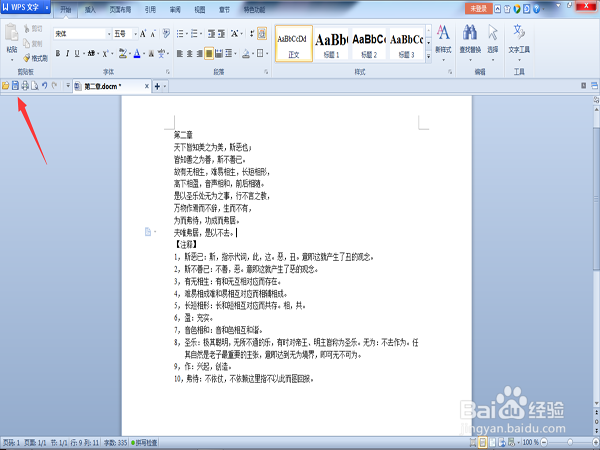
Task: Increase font size with grow font icon
Action: 143,34
